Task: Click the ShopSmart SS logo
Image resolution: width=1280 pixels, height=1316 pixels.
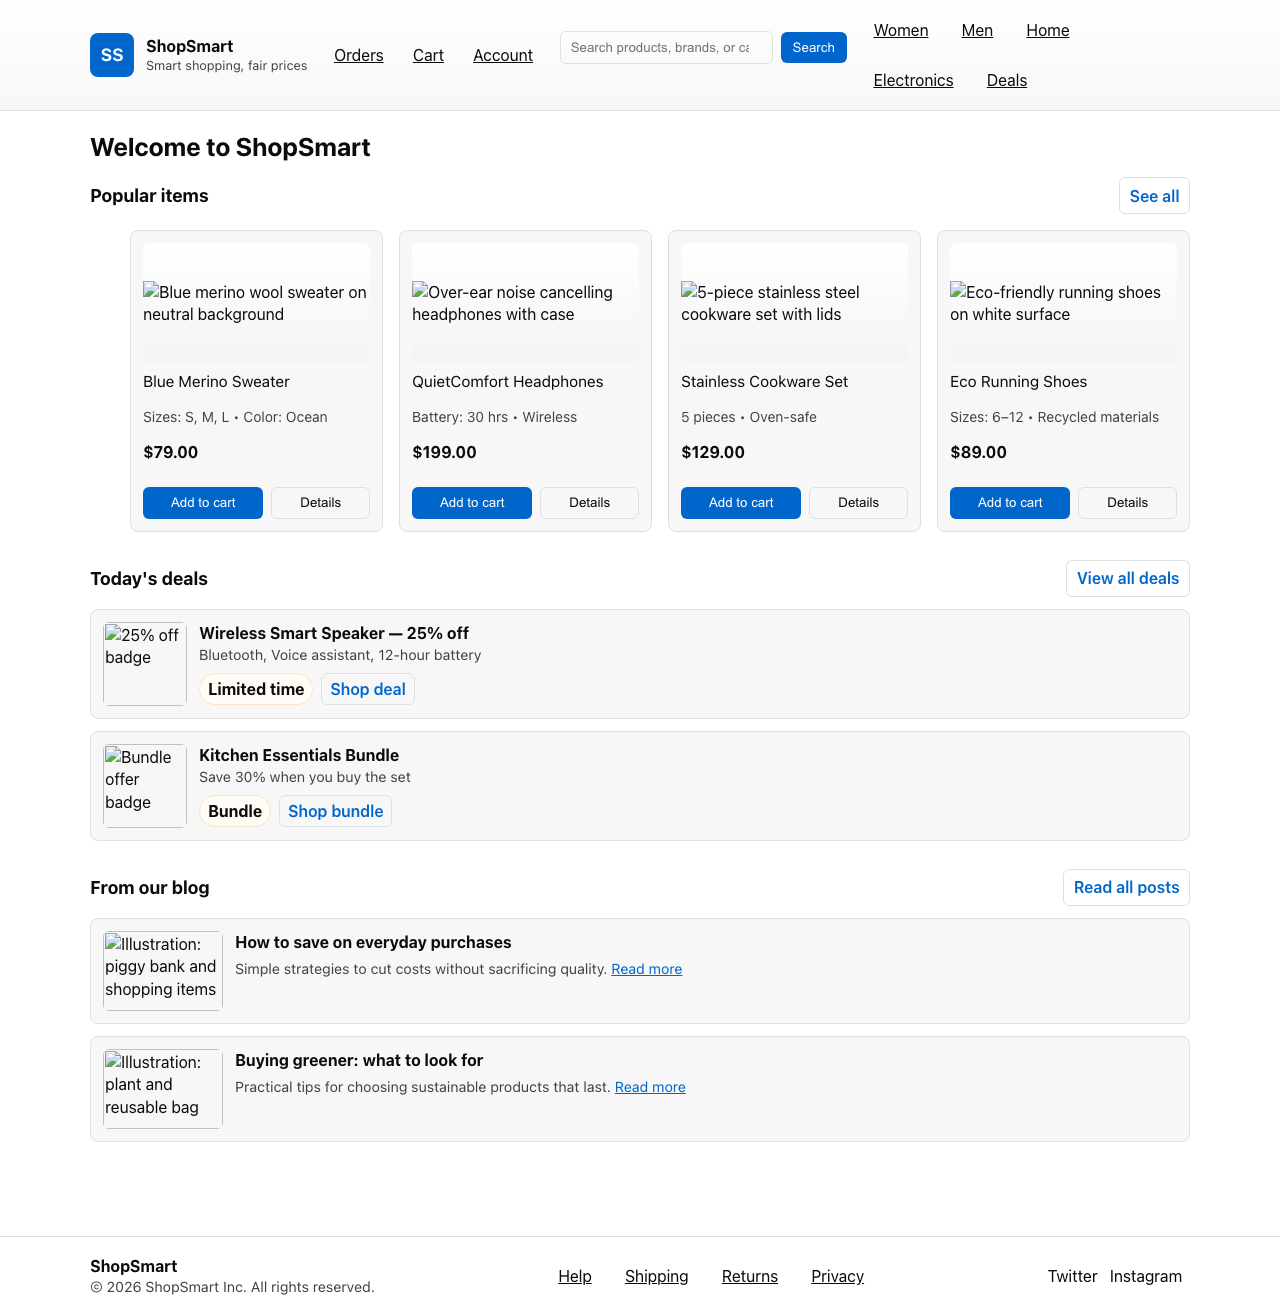Action: tap(111, 55)
